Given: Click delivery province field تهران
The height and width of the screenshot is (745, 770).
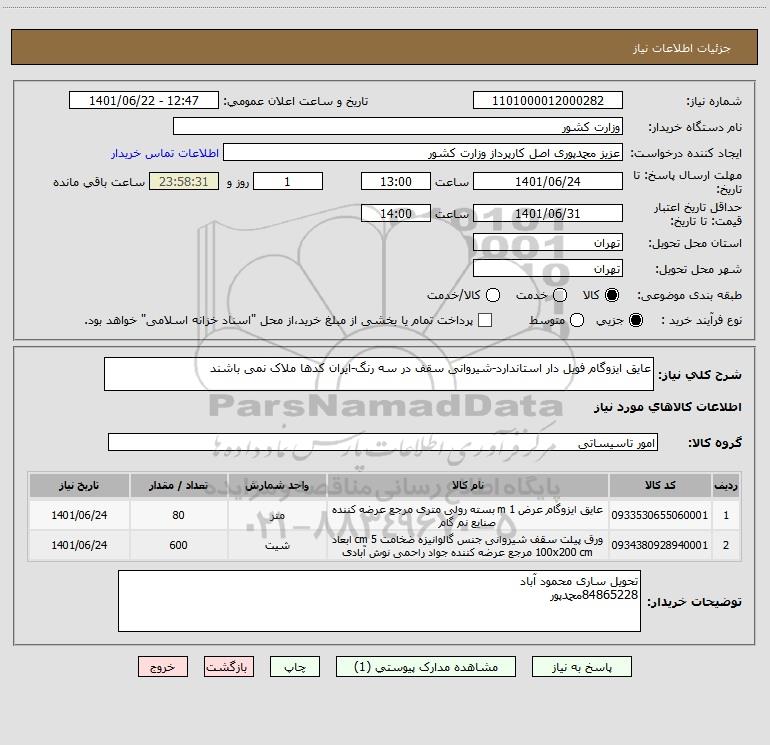Looking at the screenshot, I should click(x=548, y=242).
